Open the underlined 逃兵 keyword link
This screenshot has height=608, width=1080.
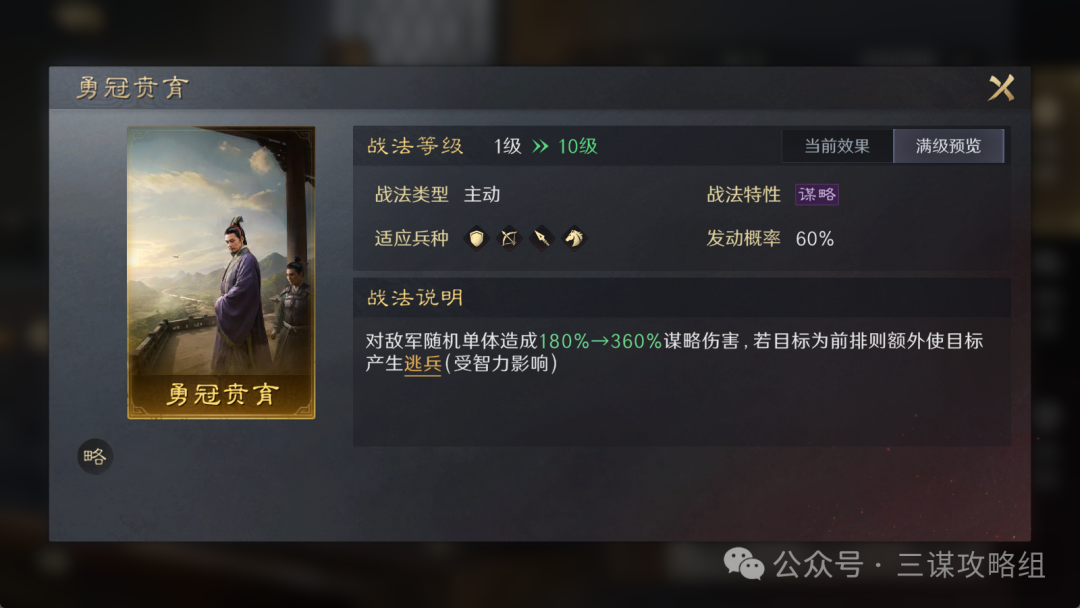[422, 364]
